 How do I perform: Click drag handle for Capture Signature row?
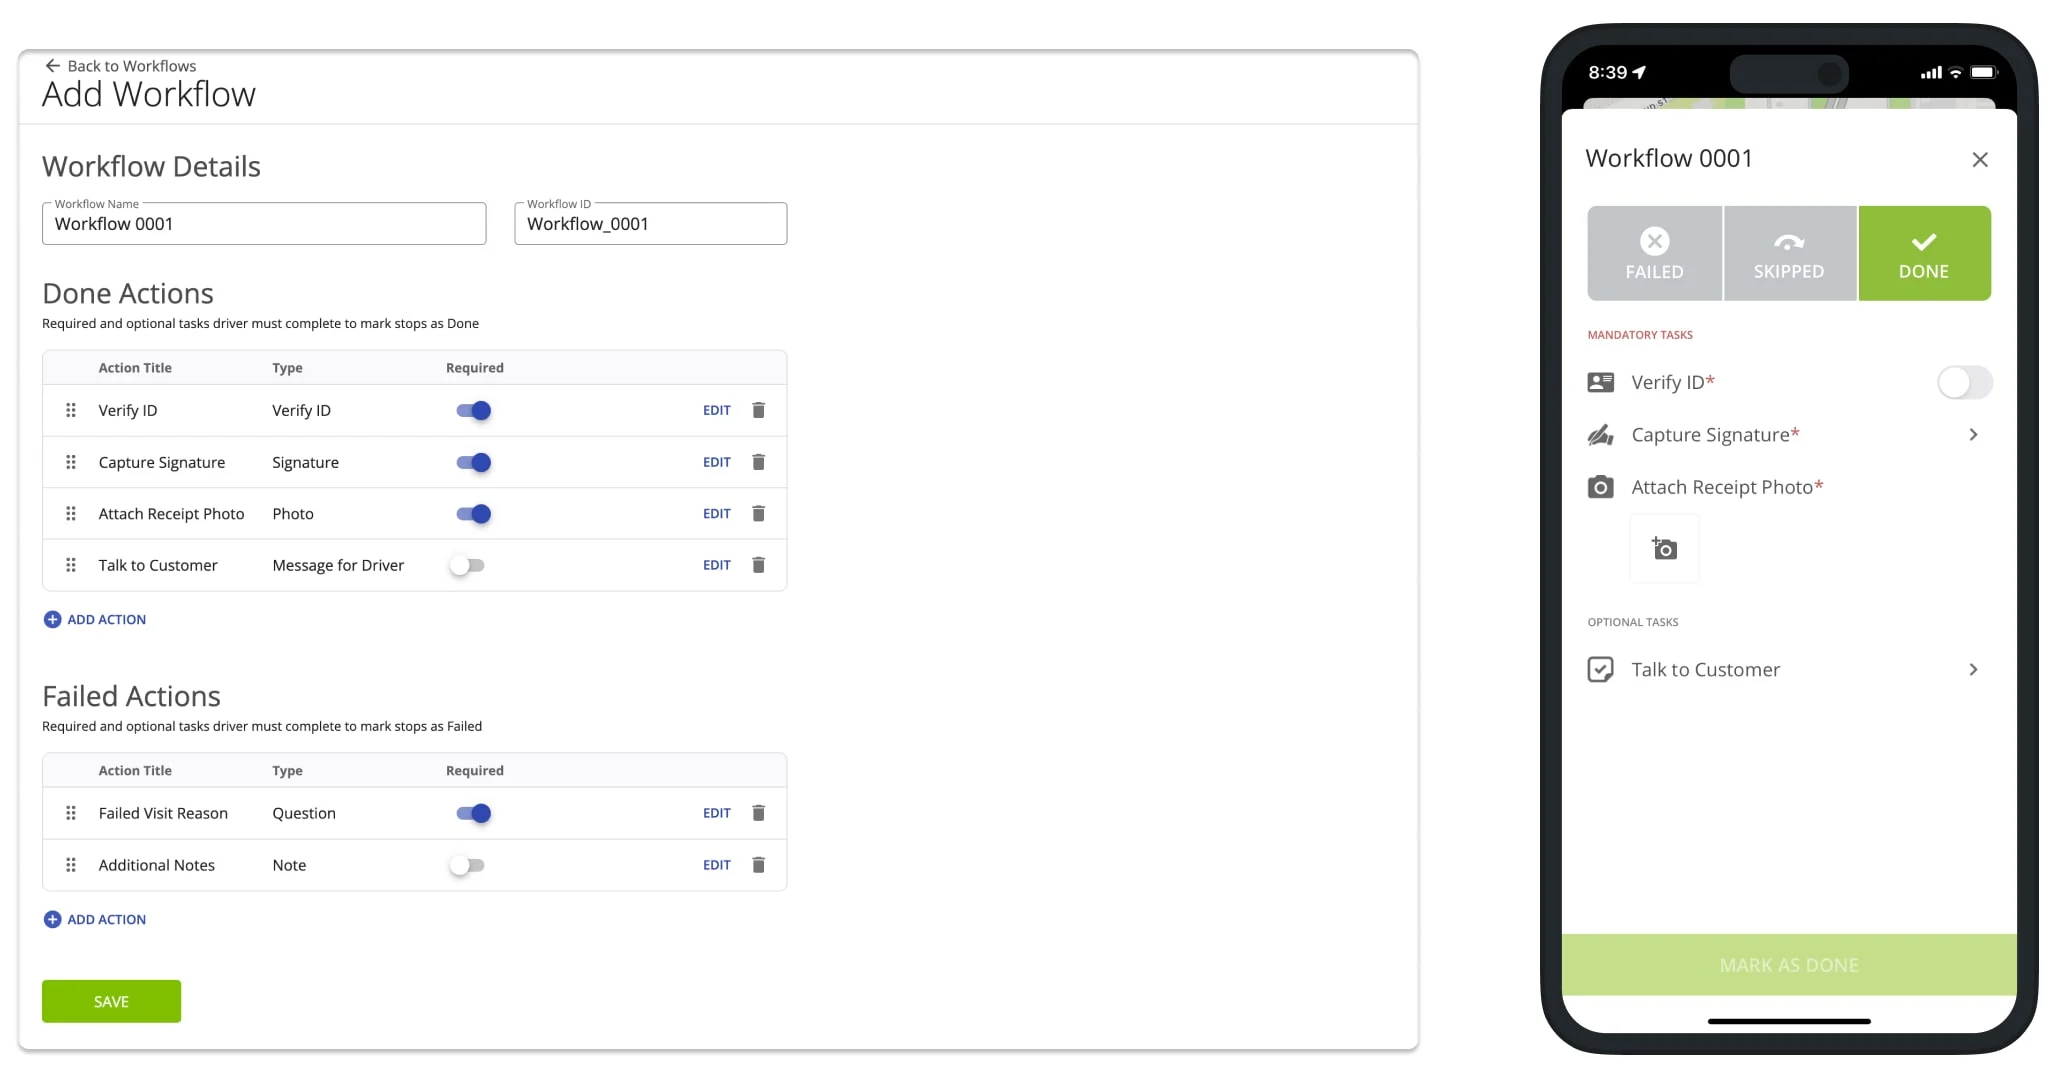(71, 462)
